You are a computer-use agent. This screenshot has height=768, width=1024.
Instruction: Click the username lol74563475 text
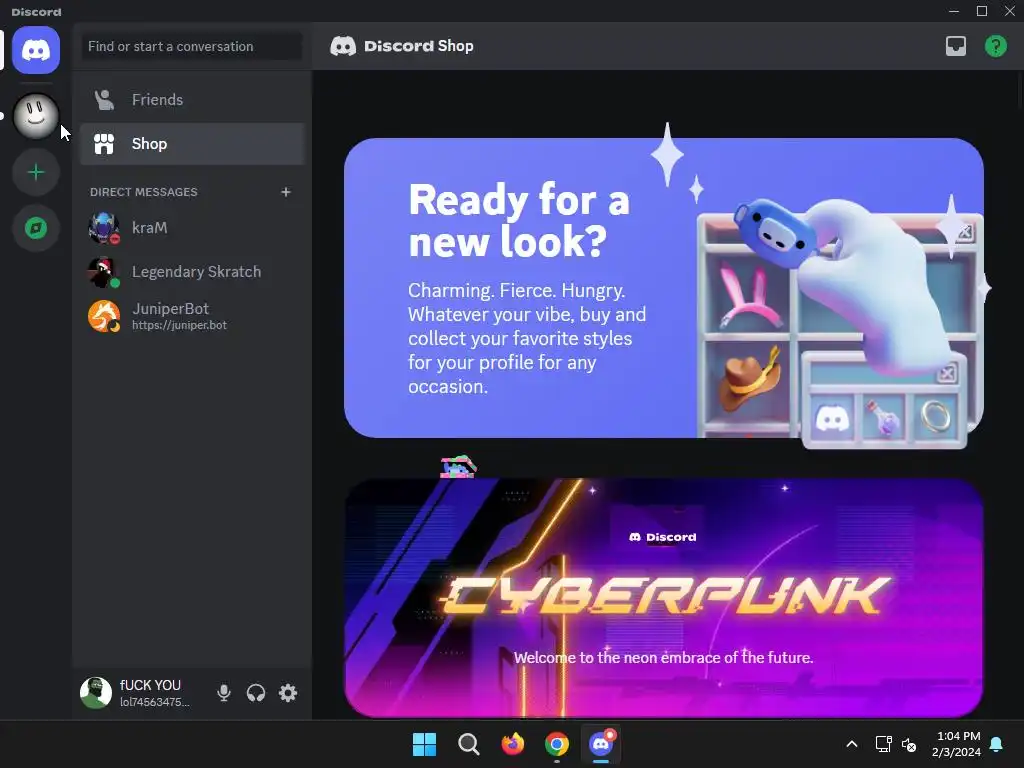155,703
